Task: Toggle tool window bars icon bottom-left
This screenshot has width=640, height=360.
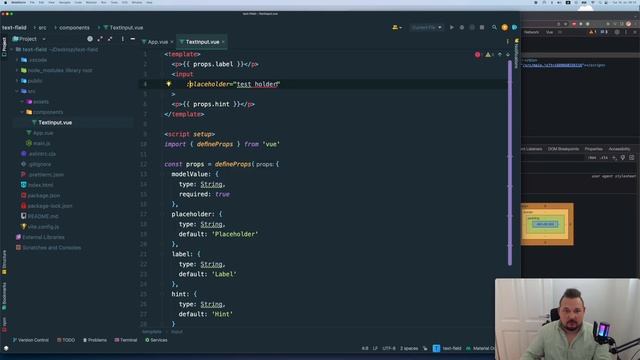Action: [6, 348]
